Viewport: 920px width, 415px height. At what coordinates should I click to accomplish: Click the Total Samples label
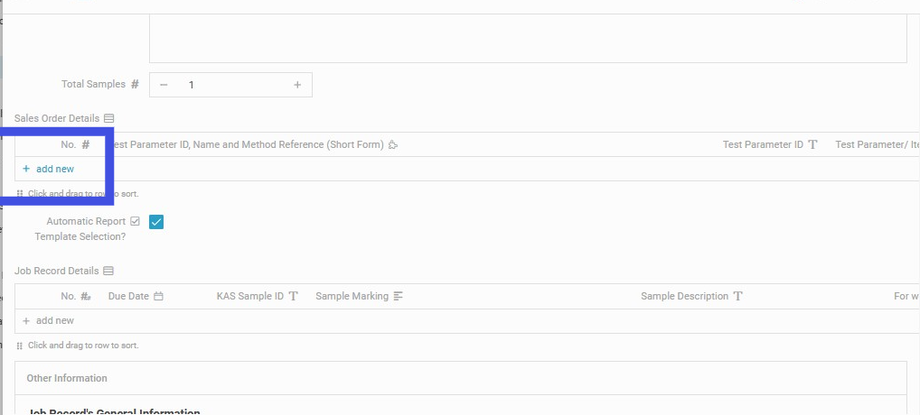tap(93, 85)
